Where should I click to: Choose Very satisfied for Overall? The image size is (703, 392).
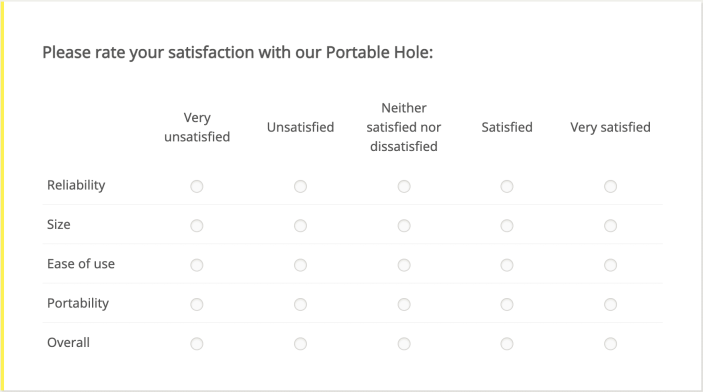click(610, 344)
